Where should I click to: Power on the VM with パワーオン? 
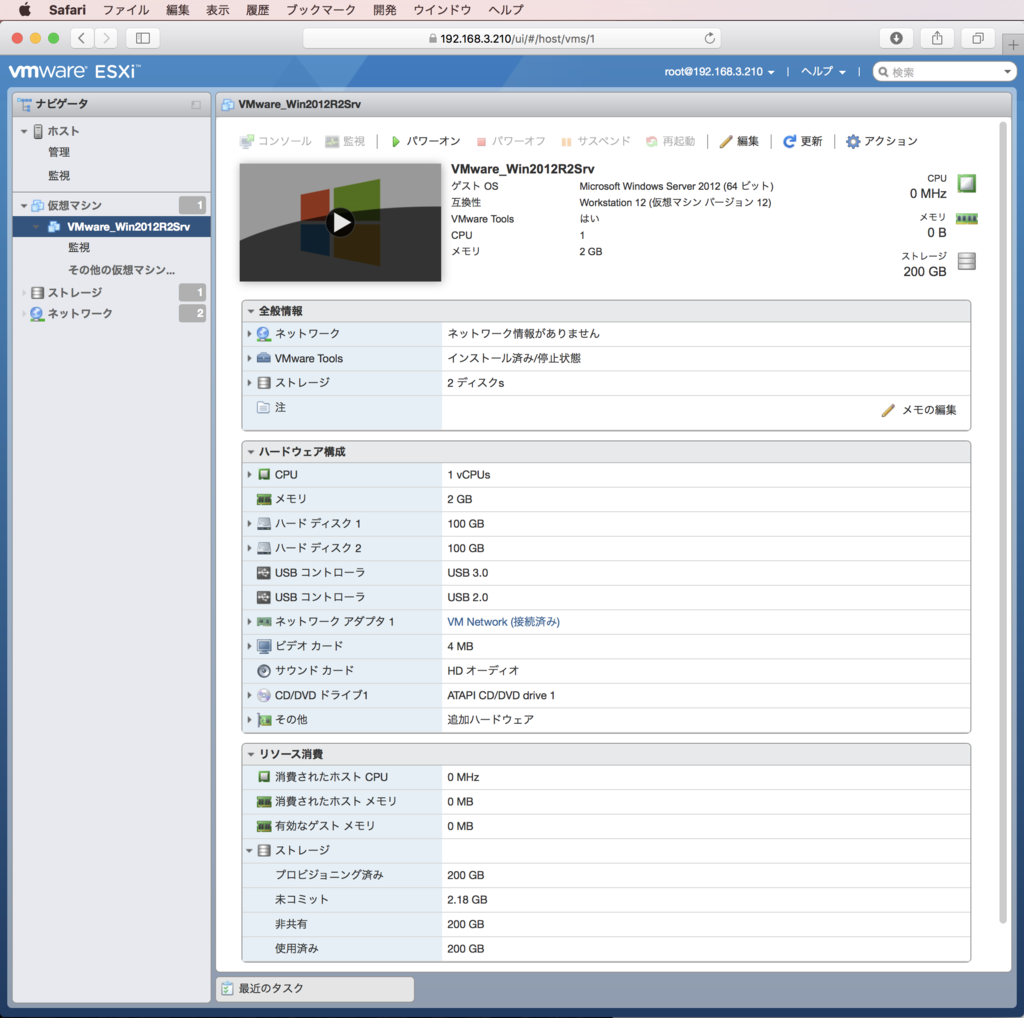click(426, 141)
